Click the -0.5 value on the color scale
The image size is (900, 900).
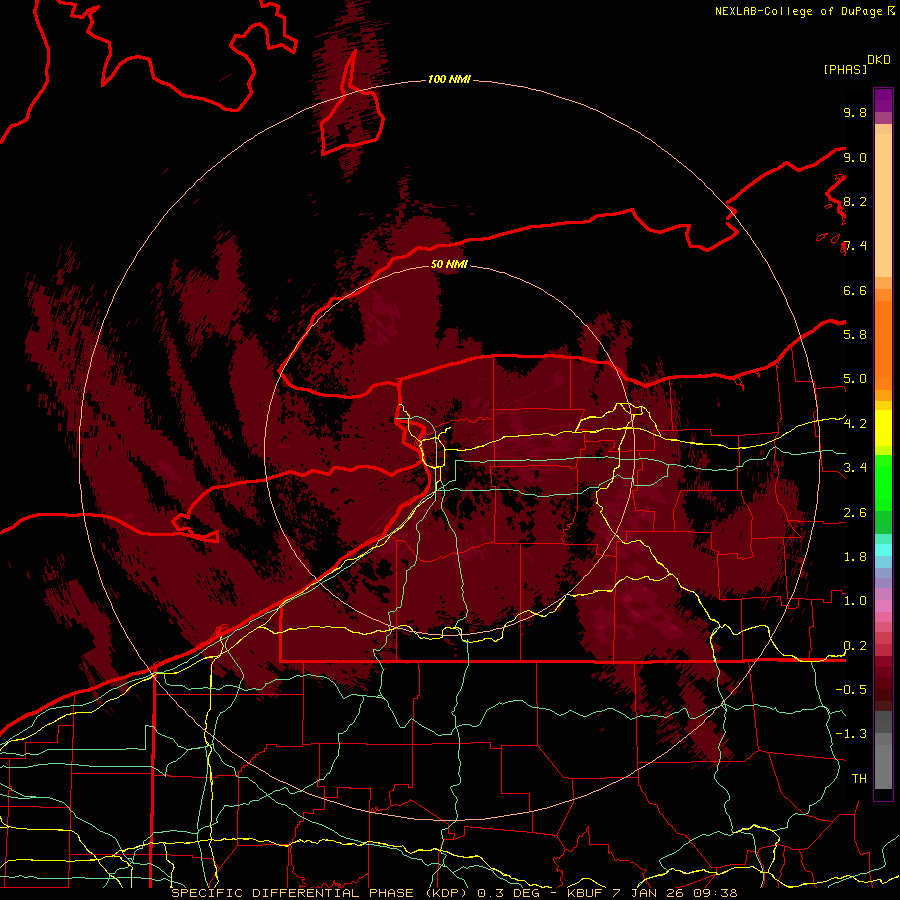851,690
